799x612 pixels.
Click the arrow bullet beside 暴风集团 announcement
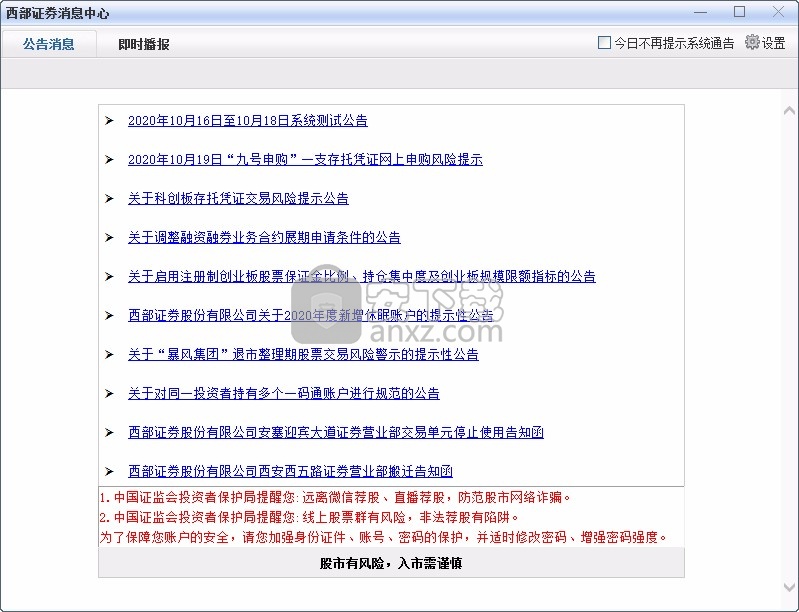109,355
